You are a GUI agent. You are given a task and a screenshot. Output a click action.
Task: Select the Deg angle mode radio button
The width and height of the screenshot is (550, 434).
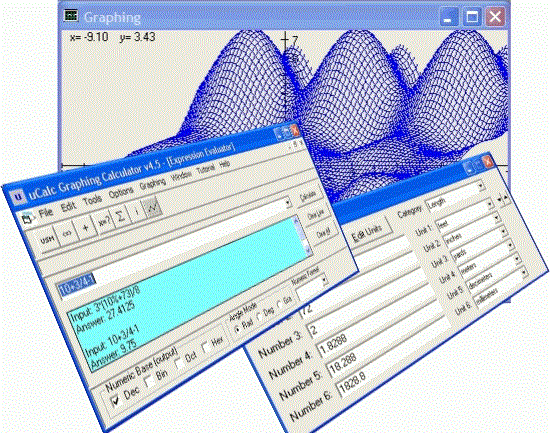(260, 316)
